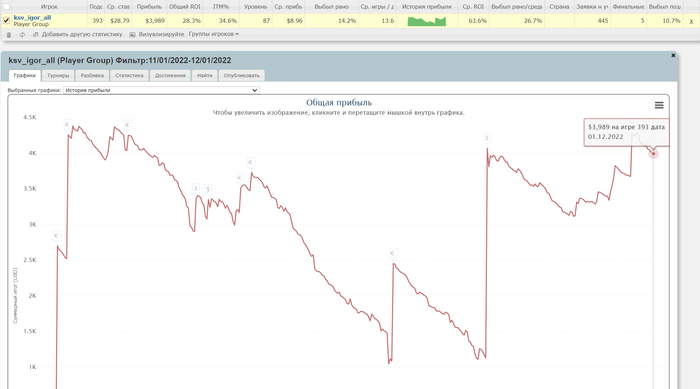
Task: Click the '$3,989 на игре 393' tooltip
Action: [x=626, y=132]
